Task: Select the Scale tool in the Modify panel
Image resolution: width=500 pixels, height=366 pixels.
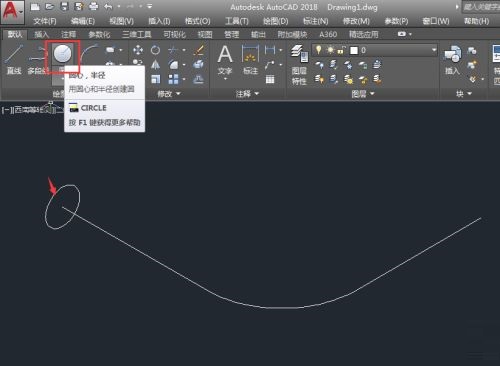Action: click(x=155, y=79)
